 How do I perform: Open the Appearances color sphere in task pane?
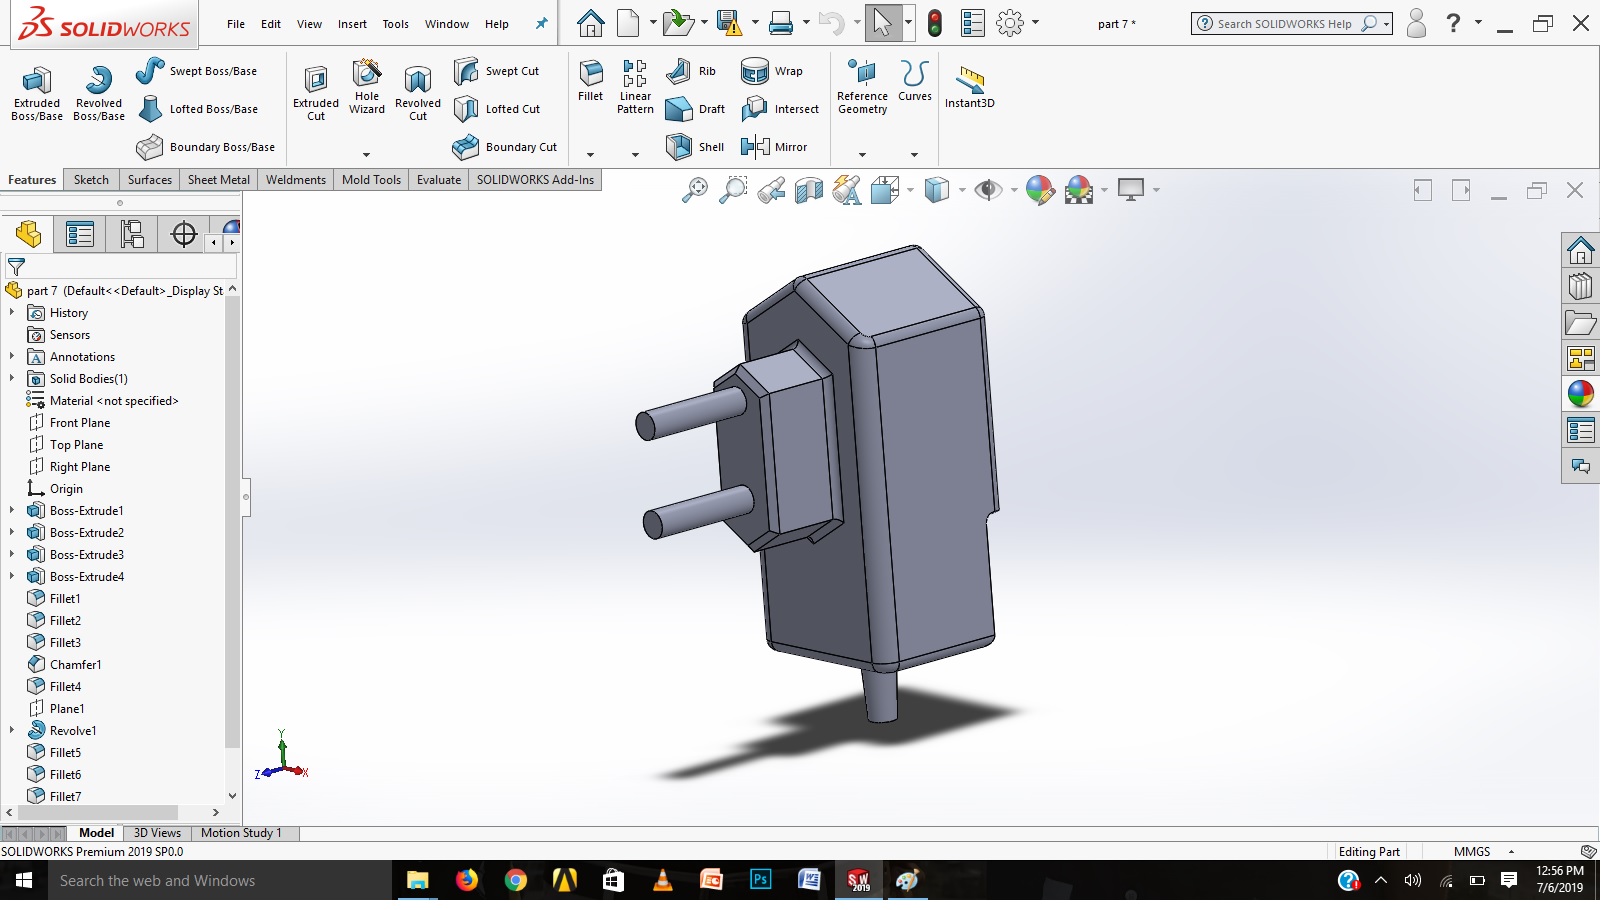tap(1581, 394)
